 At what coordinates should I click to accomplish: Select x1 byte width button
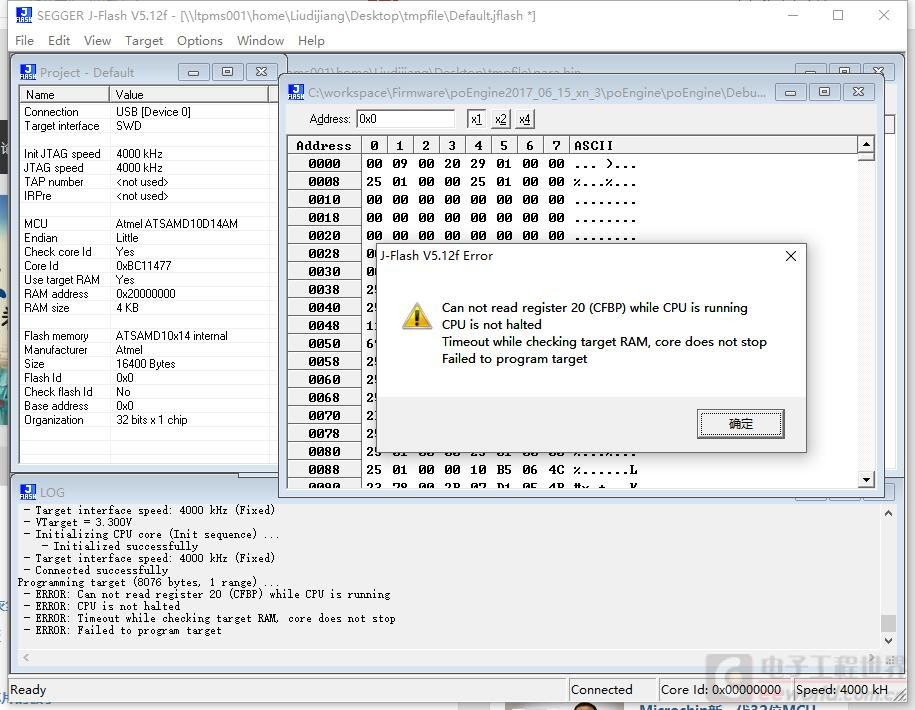coord(476,119)
